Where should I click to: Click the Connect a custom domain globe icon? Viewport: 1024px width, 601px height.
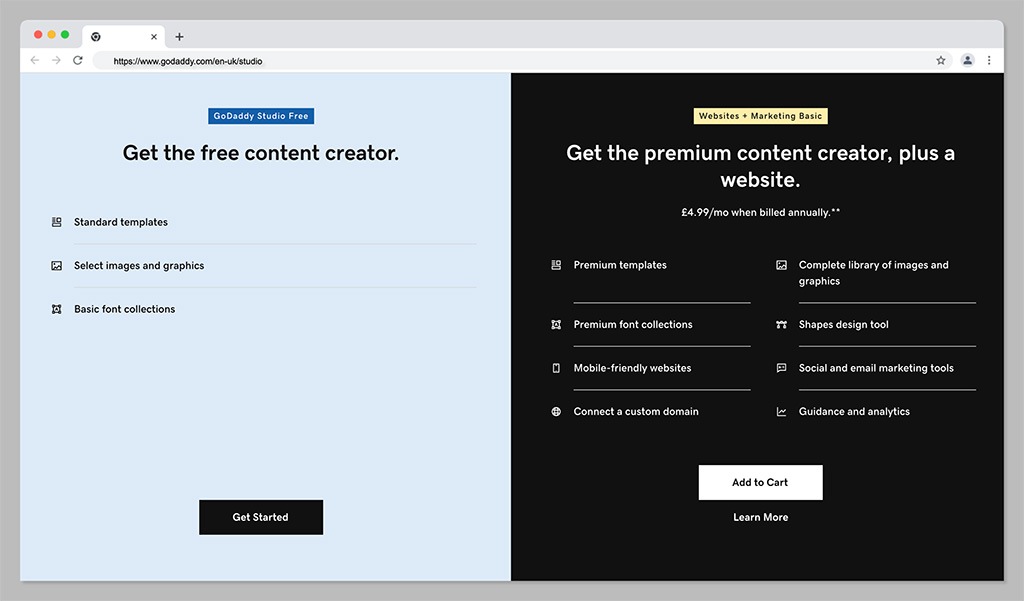tap(556, 411)
